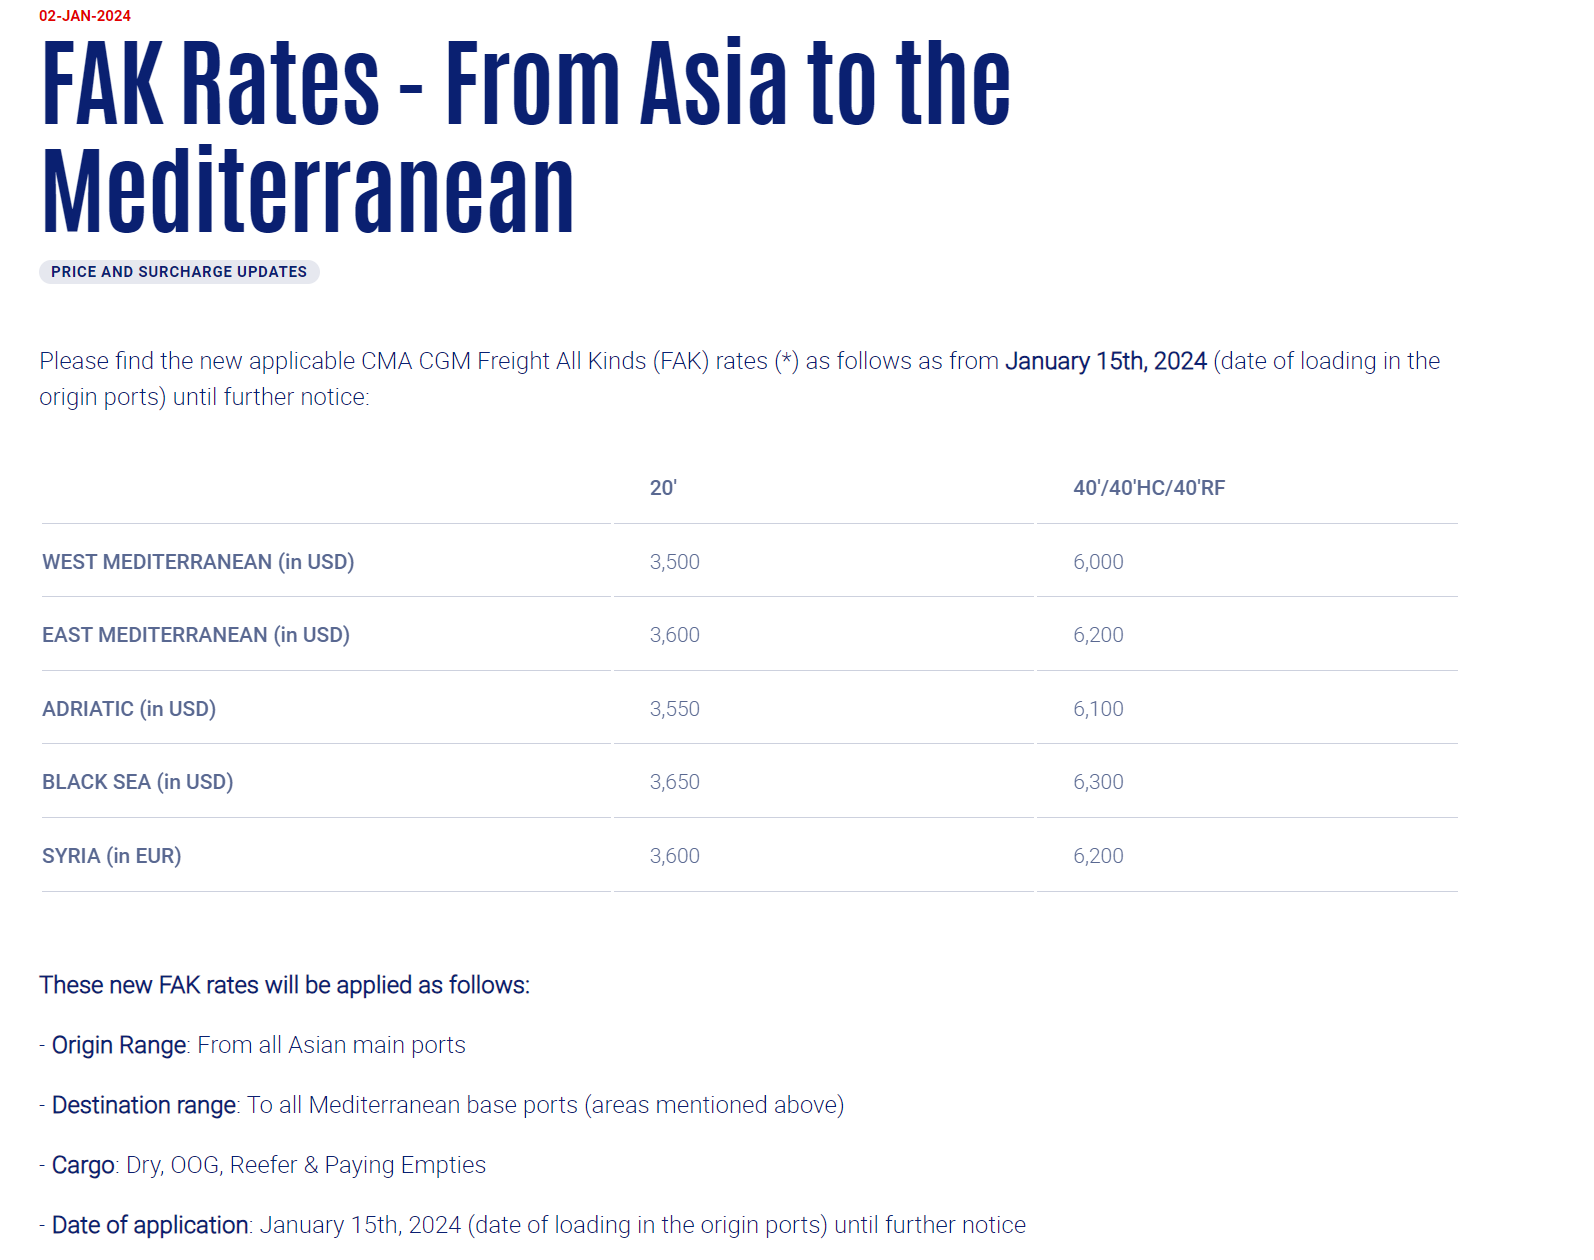Click the bold January 15th, 2024 intro text

[1105, 361]
